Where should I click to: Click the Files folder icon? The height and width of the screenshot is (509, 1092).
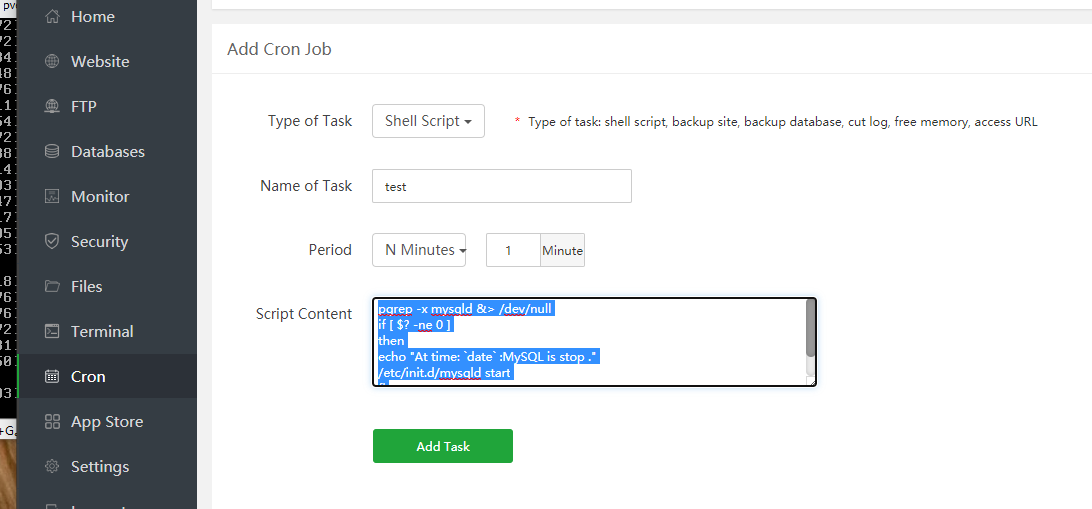coord(52,287)
